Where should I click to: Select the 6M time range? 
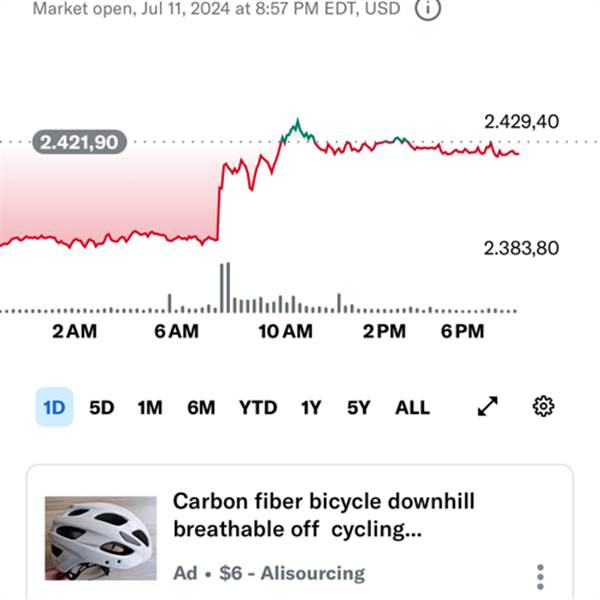click(201, 408)
